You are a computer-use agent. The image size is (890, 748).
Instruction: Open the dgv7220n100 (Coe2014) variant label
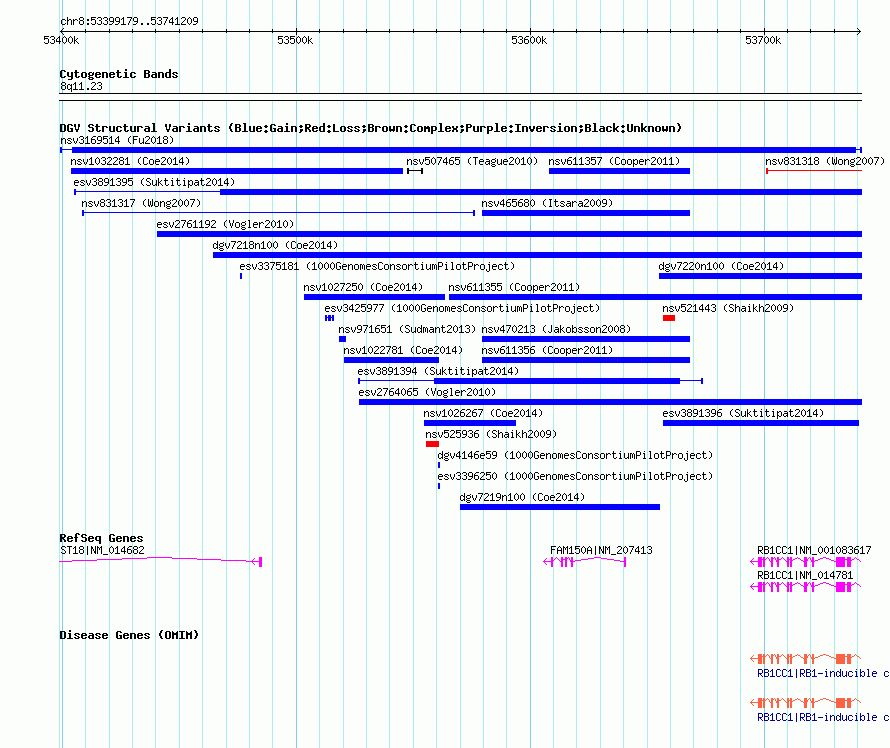click(721, 266)
